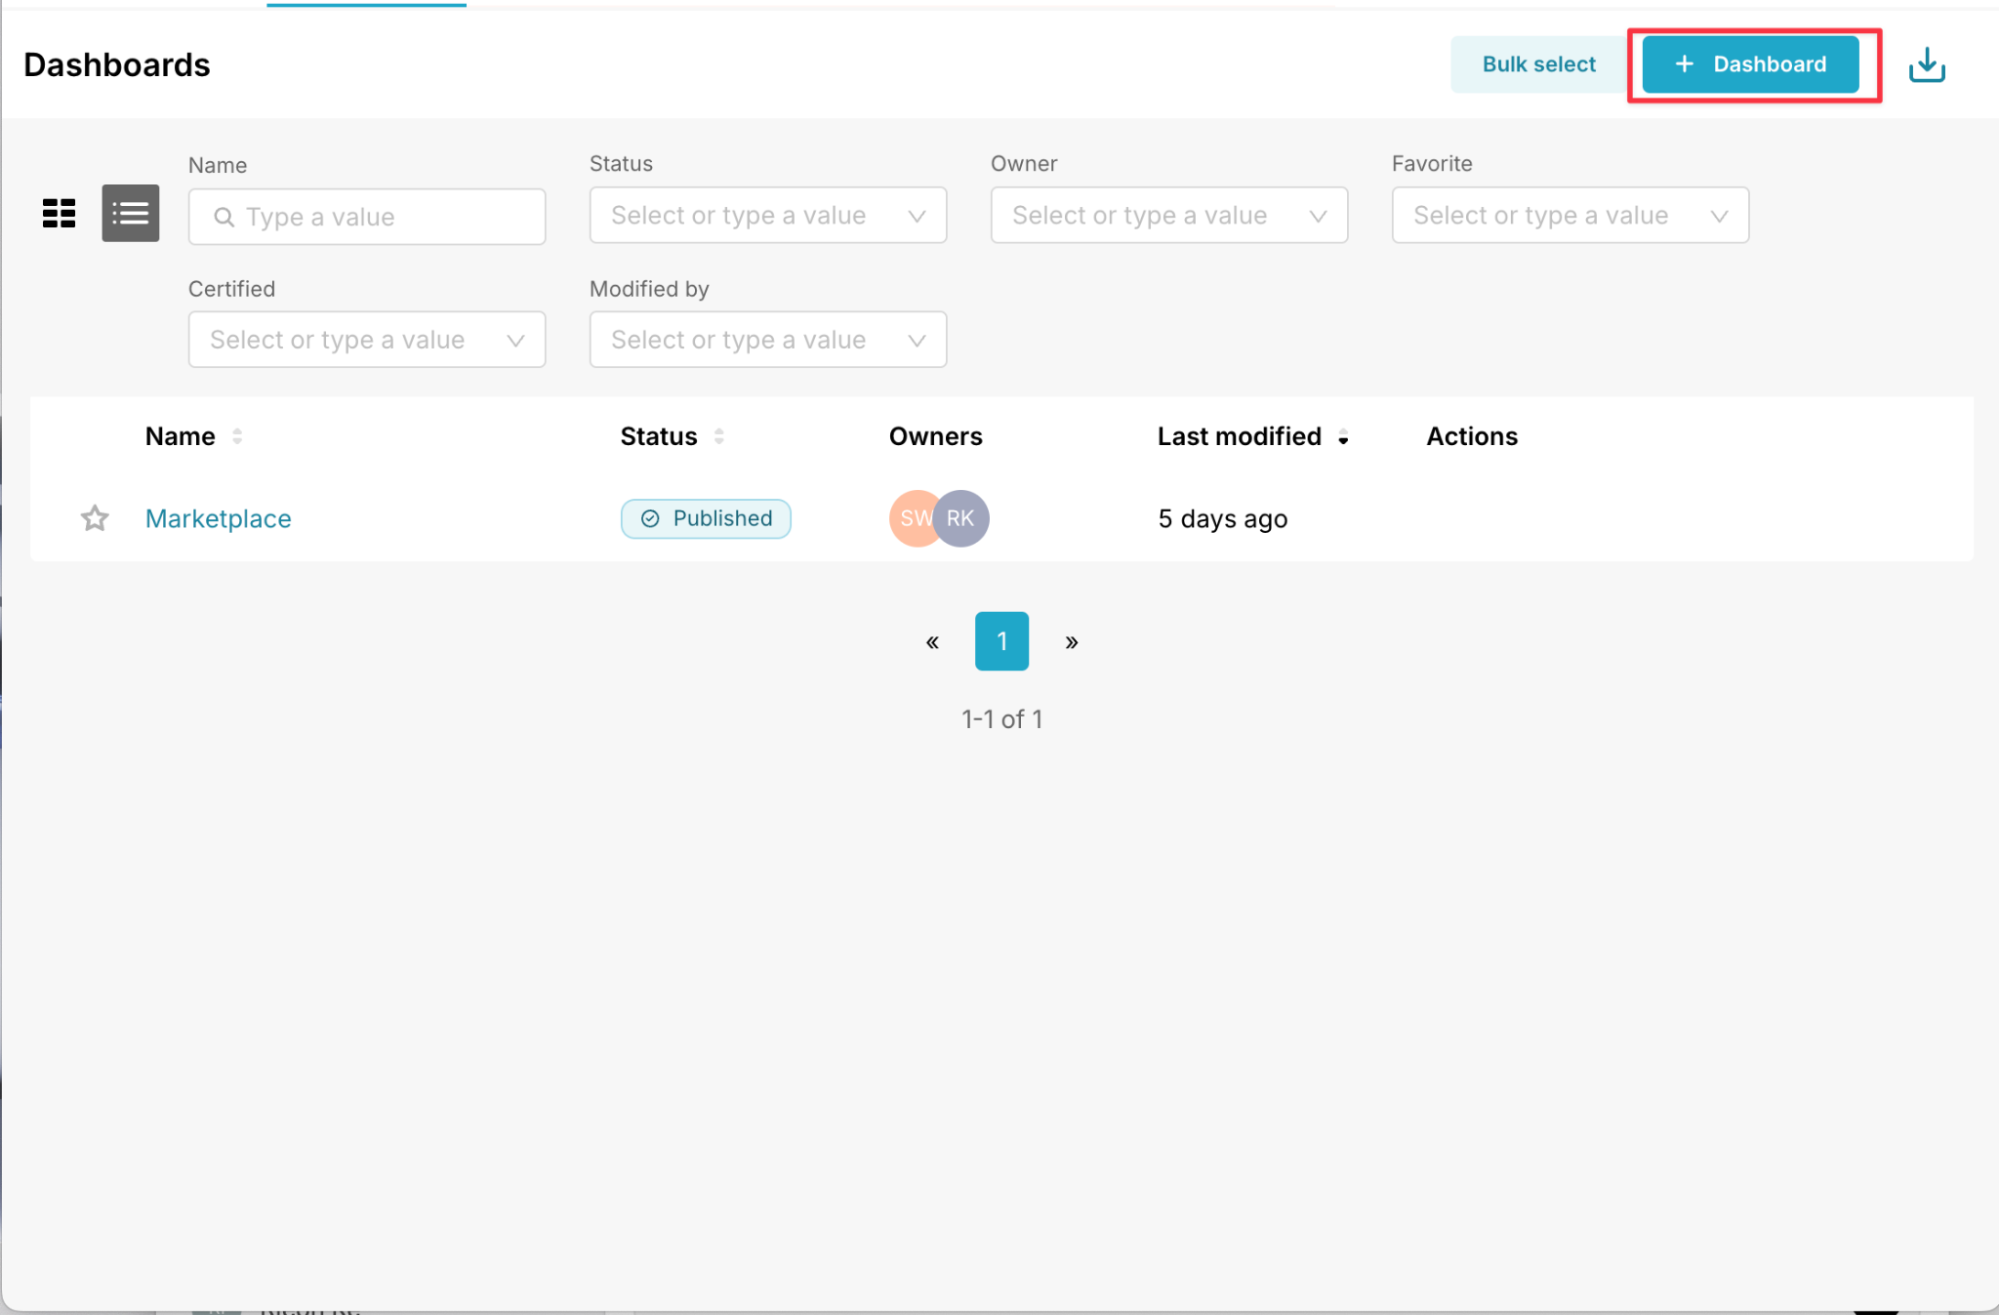Enable Bulk select mode
Screen dimensions: 1999x1315
click(1538, 63)
